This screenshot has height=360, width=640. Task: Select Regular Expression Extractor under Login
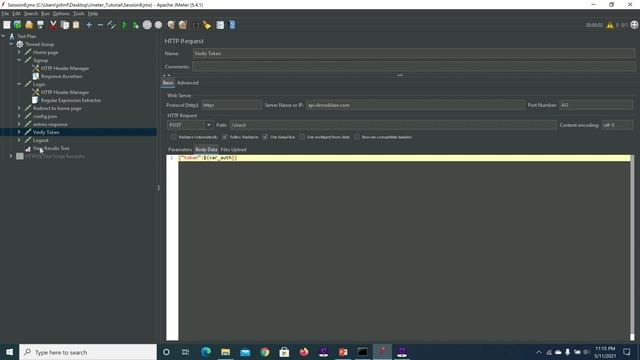coord(71,100)
